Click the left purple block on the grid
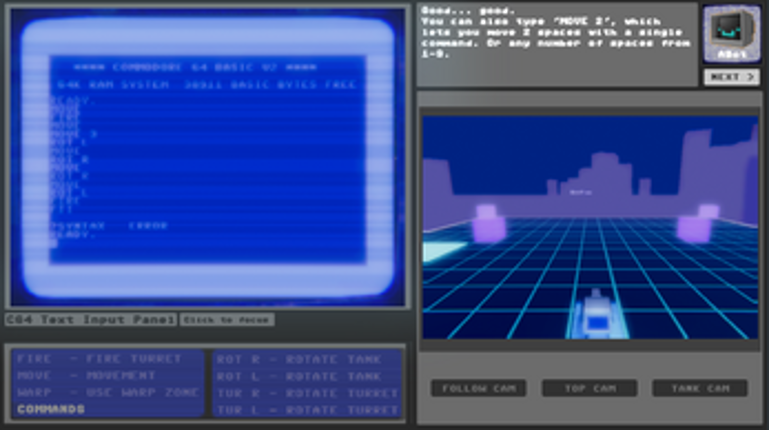The width and height of the screenshot is (769, 430). (x=488, y=224)
